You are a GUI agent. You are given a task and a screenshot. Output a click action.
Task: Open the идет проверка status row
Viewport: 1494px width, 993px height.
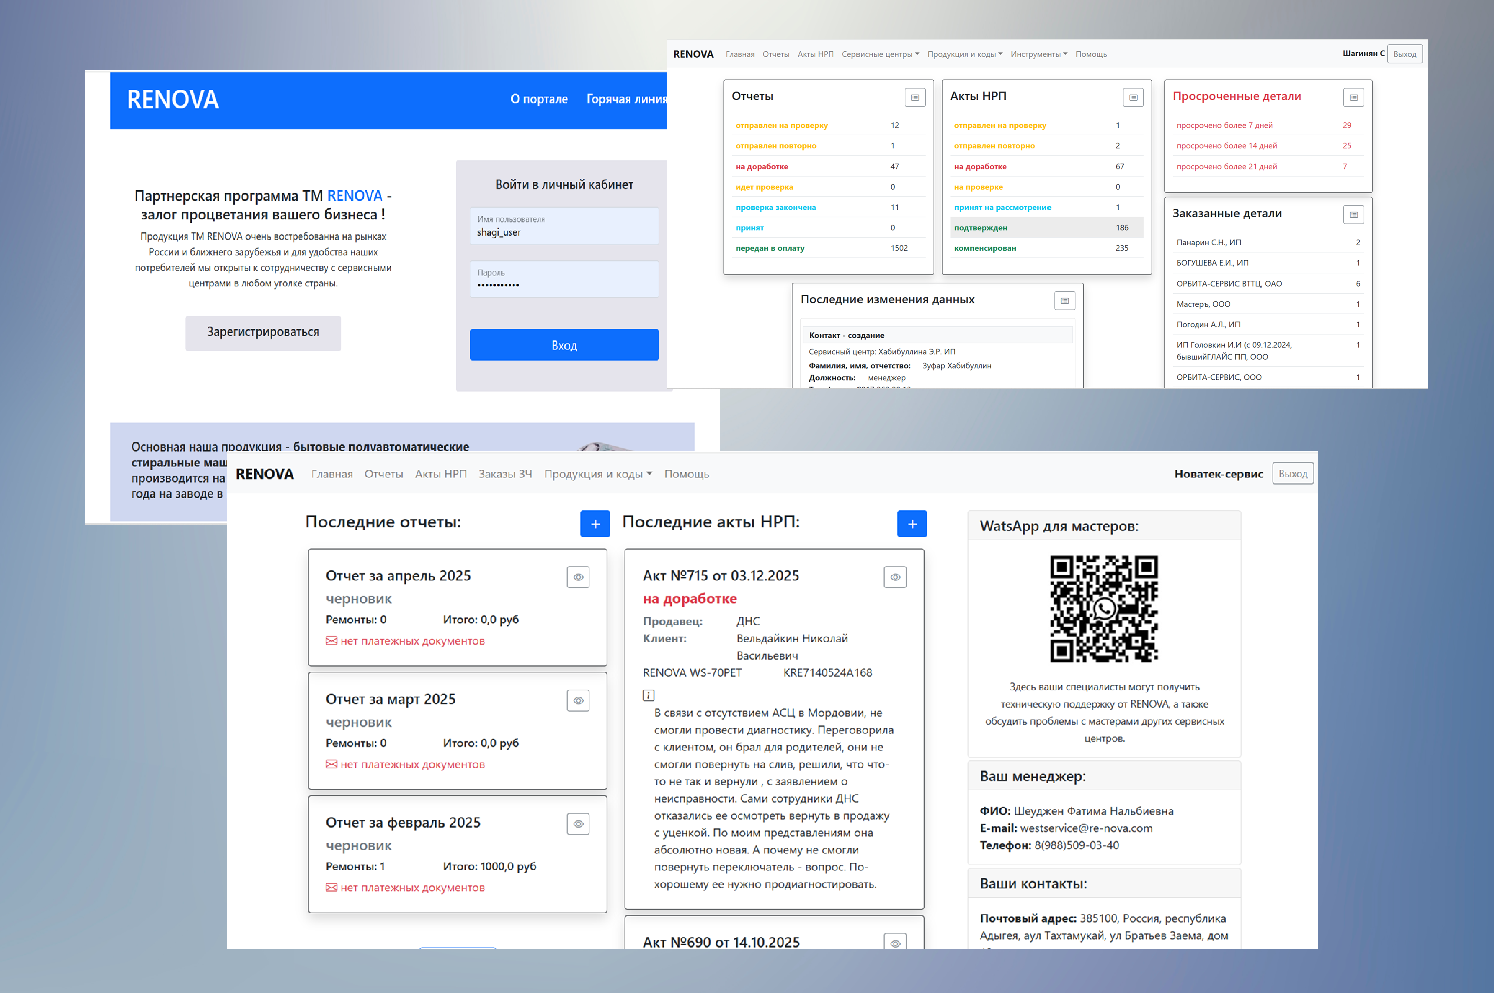828,187
